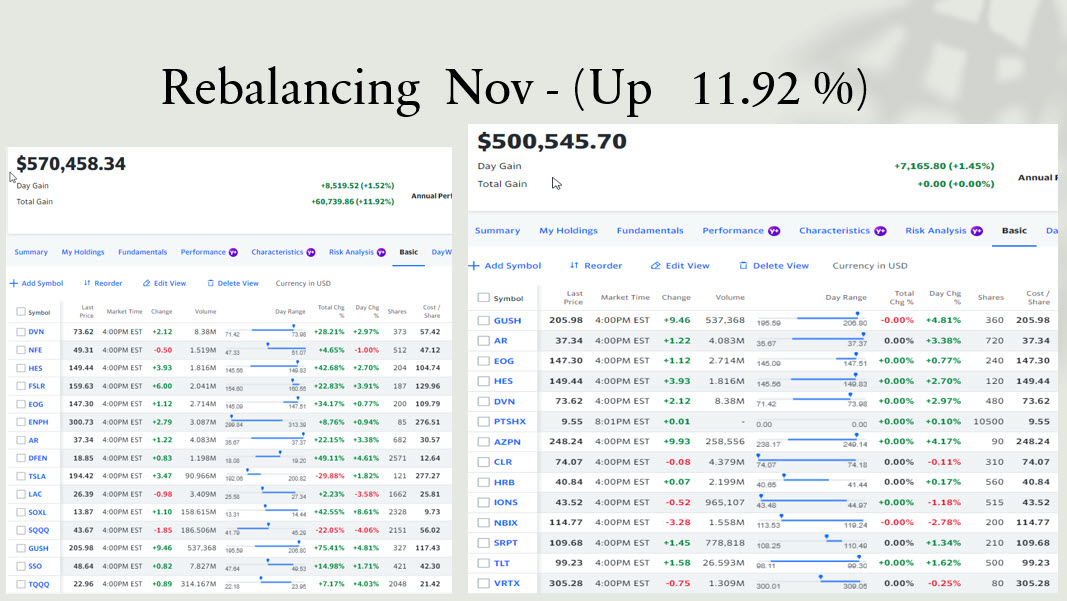Click the Delete View trash icon in left portfolio
Image resolution: width=1067 pixels, height=601 pixels.
(x=210, y=283)
